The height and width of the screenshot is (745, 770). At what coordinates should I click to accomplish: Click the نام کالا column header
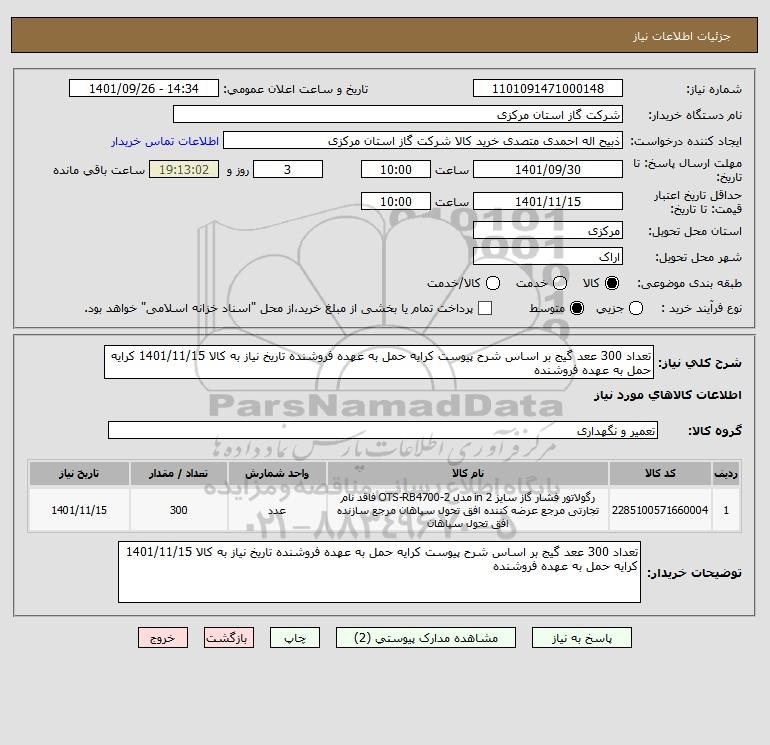pos(468,473)
